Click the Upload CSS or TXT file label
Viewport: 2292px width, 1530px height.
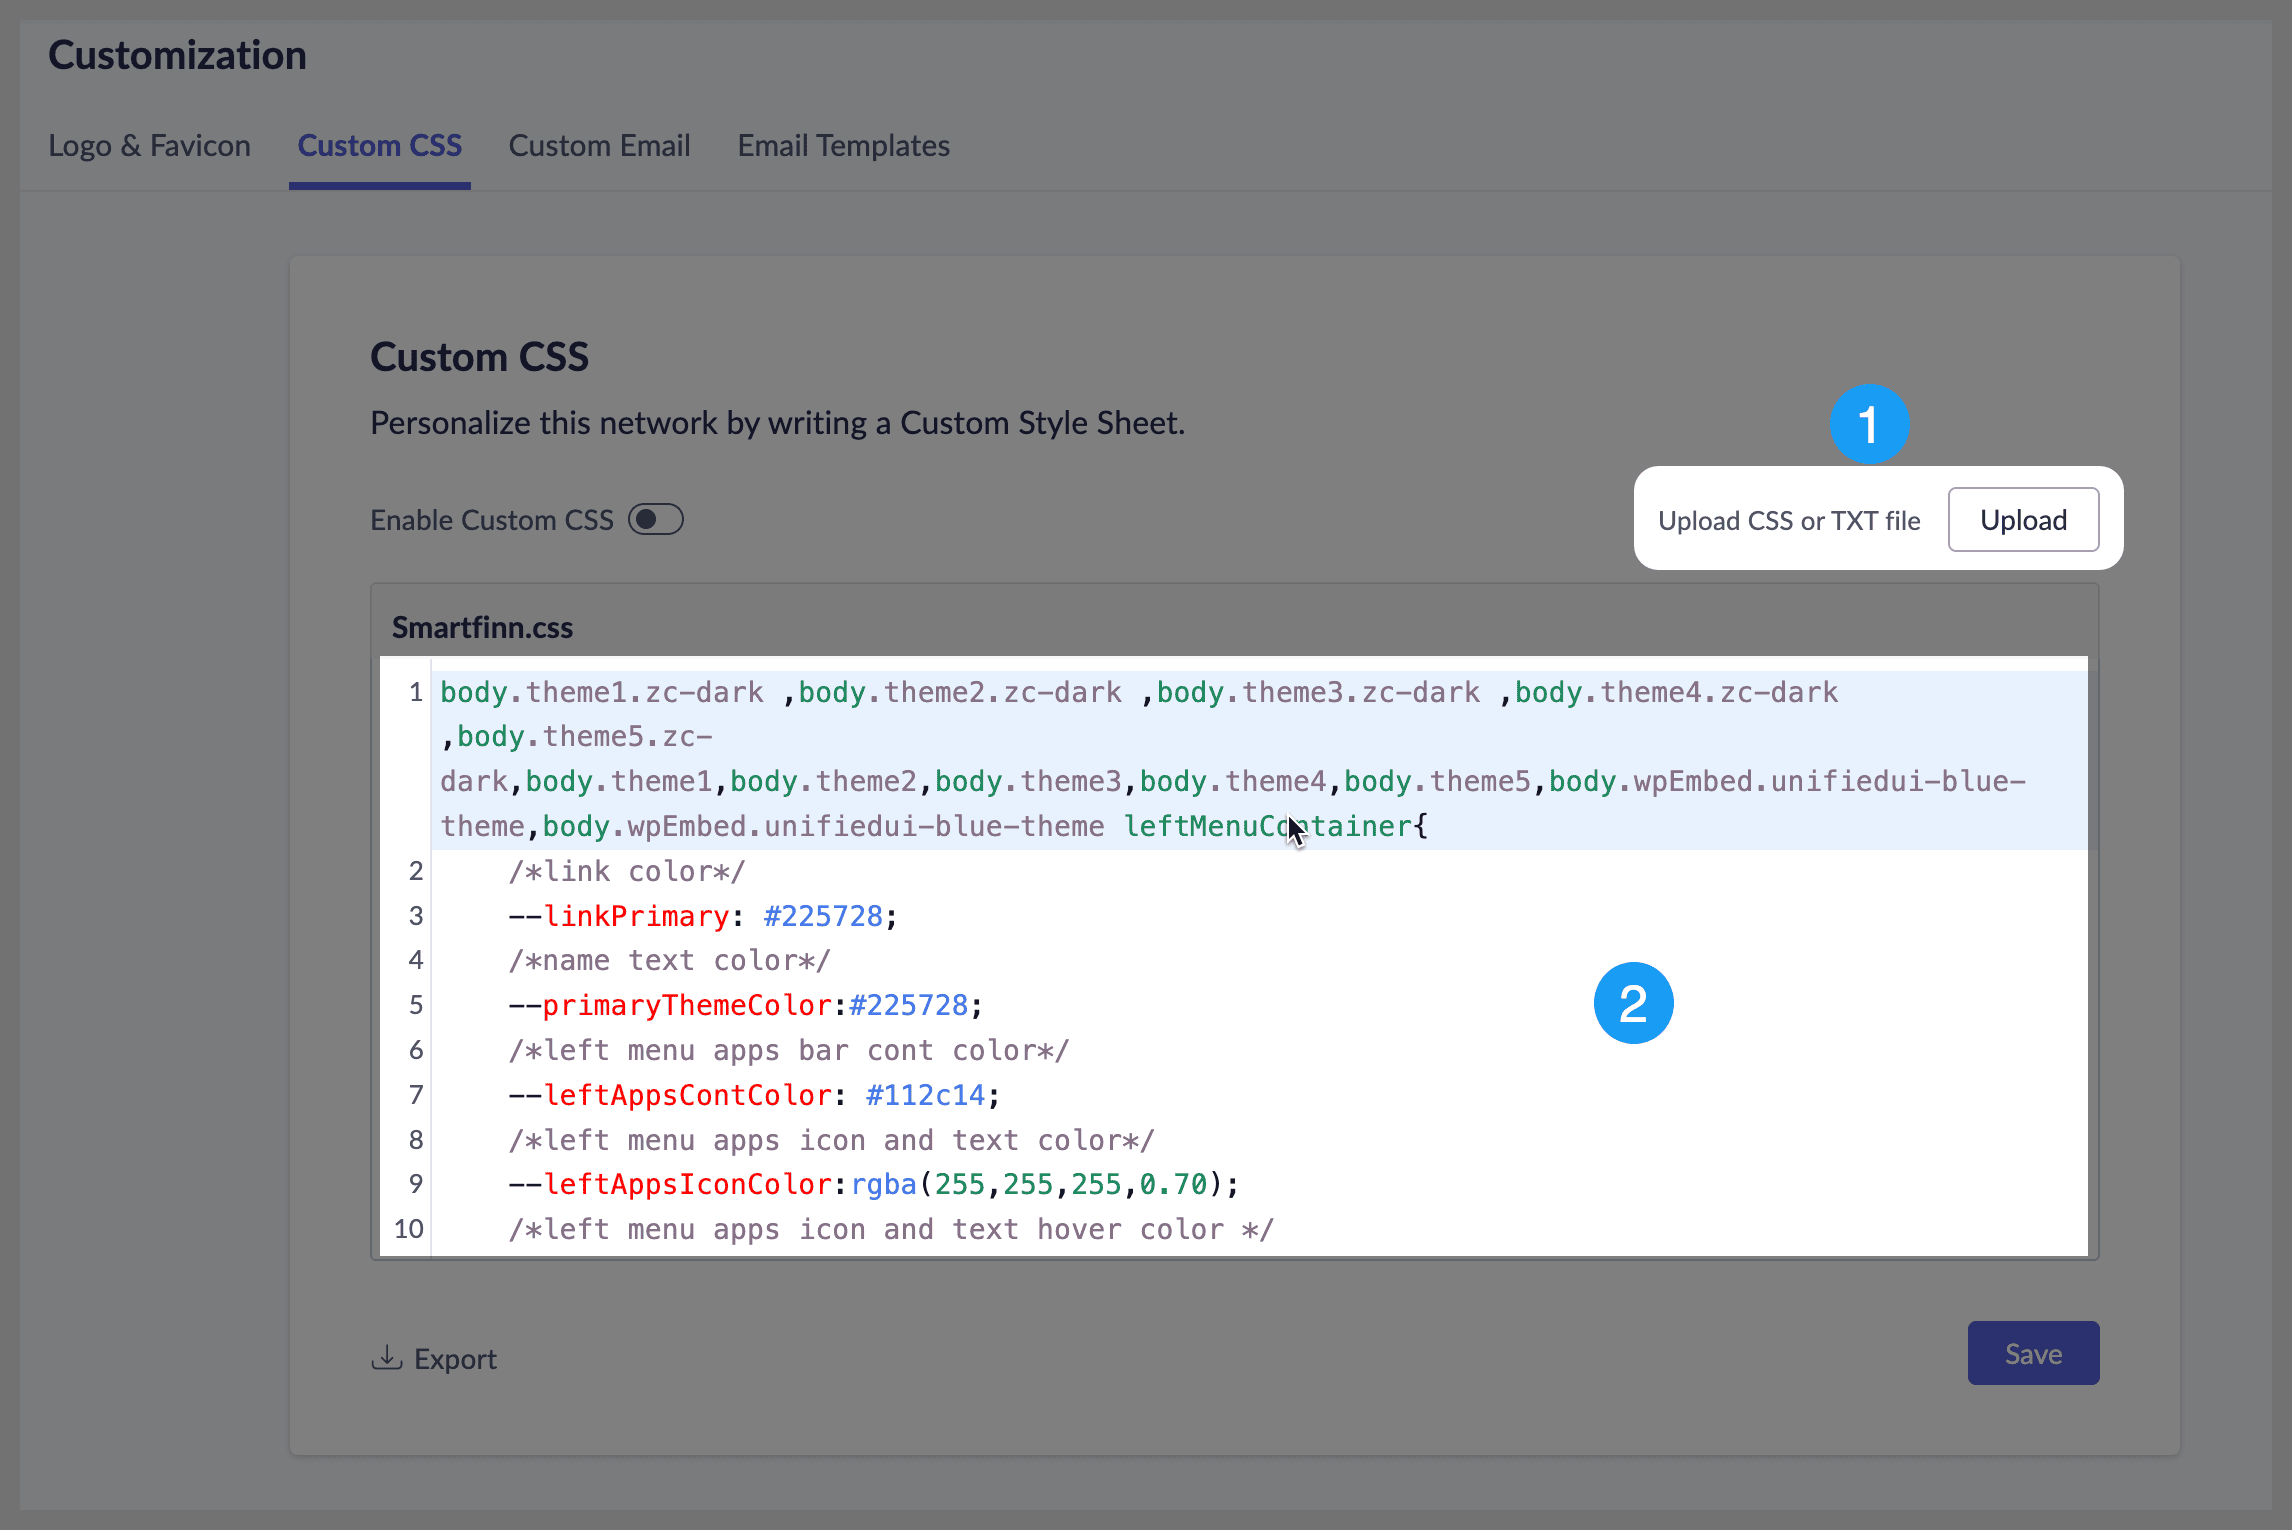pyautogui.click(x=1788, y=521)
